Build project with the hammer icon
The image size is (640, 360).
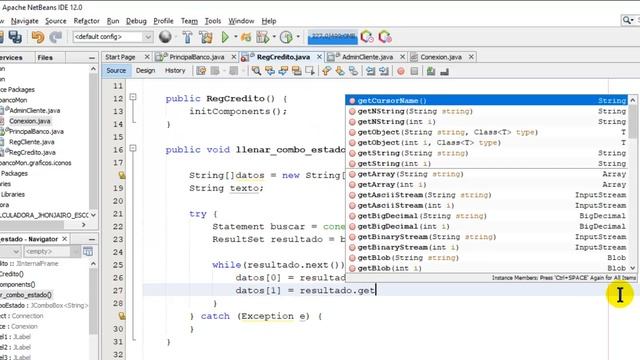pos(187,37)
